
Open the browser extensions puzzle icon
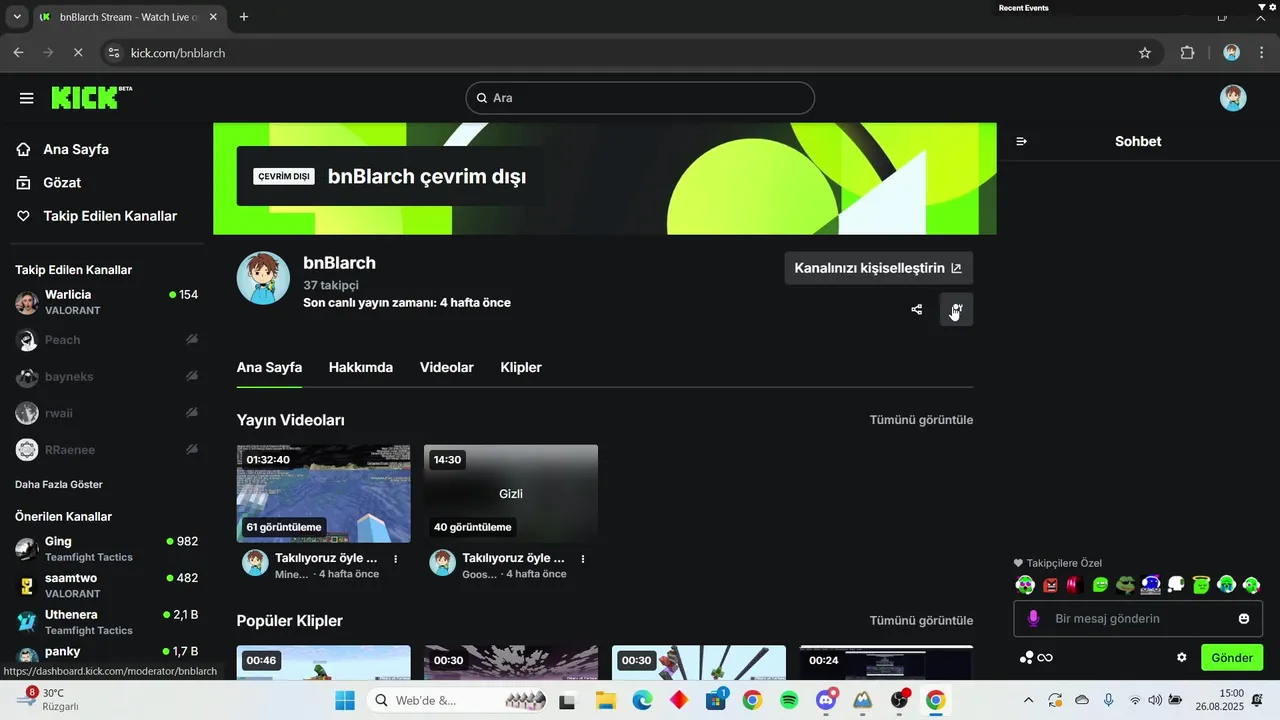pos(1188,53)
